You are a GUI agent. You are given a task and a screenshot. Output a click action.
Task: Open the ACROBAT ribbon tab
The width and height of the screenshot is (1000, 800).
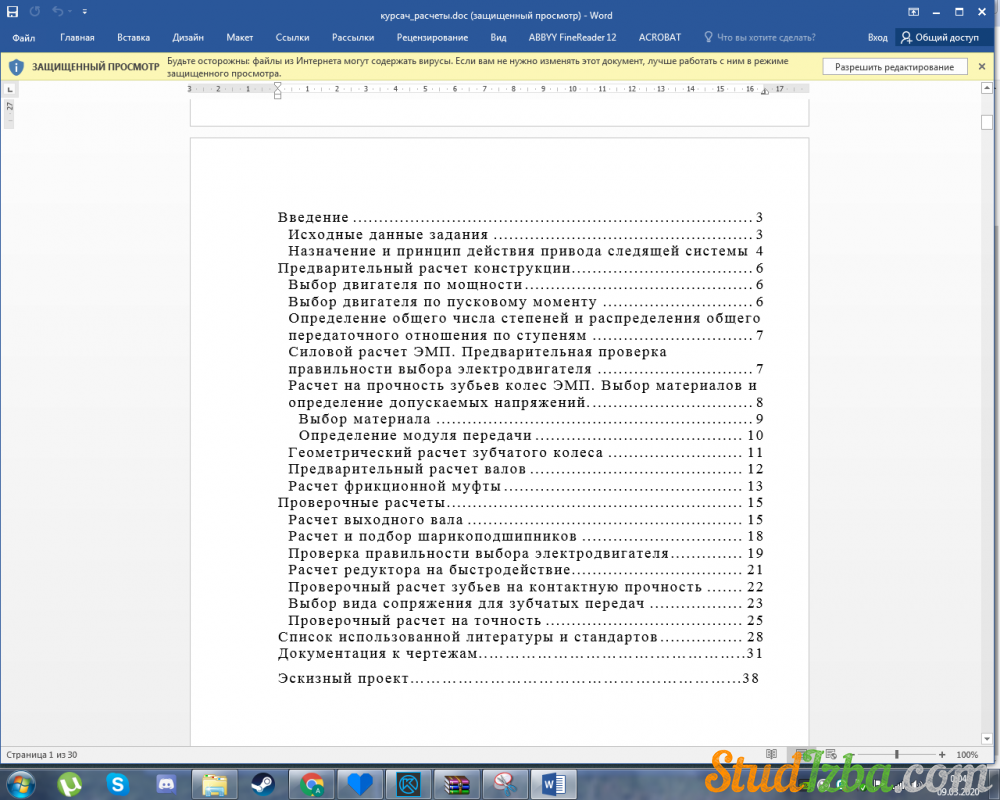pyautogui.click(x=659, y=38)
